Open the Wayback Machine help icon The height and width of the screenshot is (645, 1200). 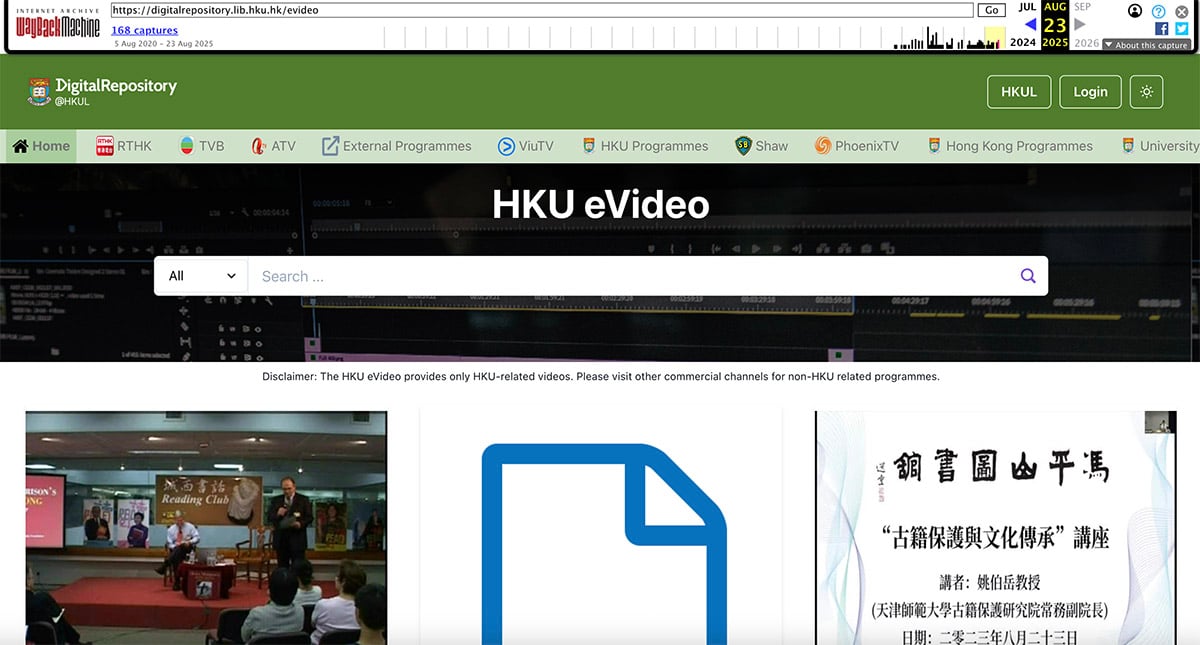(x=1159, y=11)
